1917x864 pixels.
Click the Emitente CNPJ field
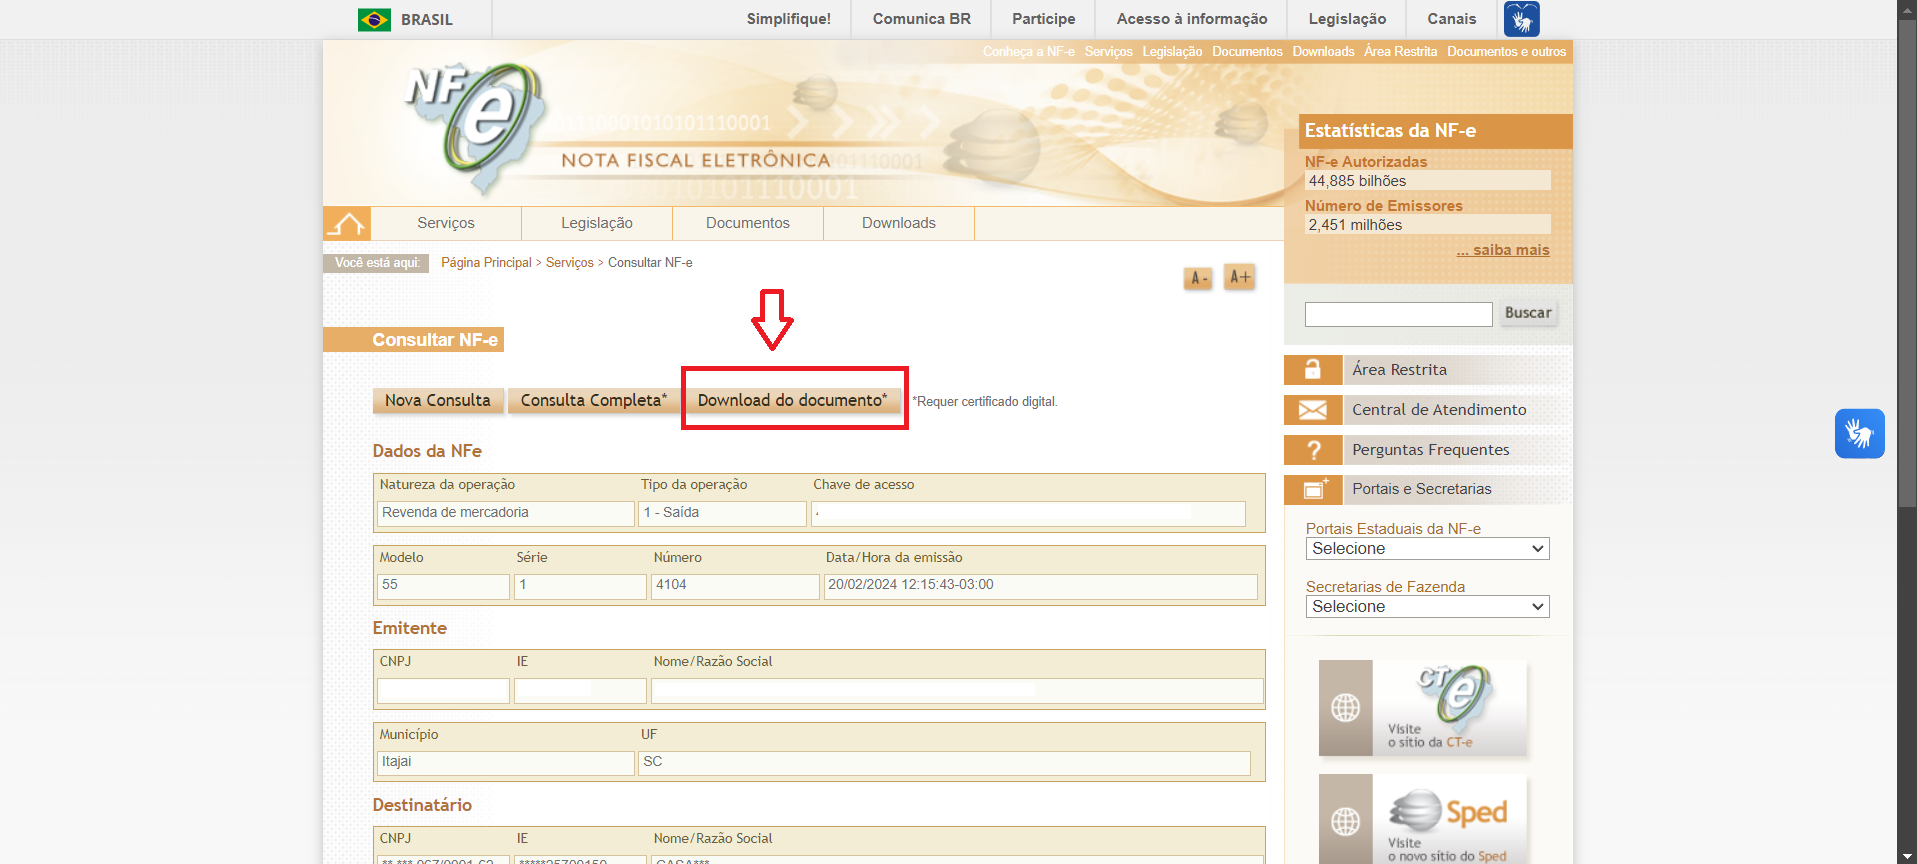(443, 691)
